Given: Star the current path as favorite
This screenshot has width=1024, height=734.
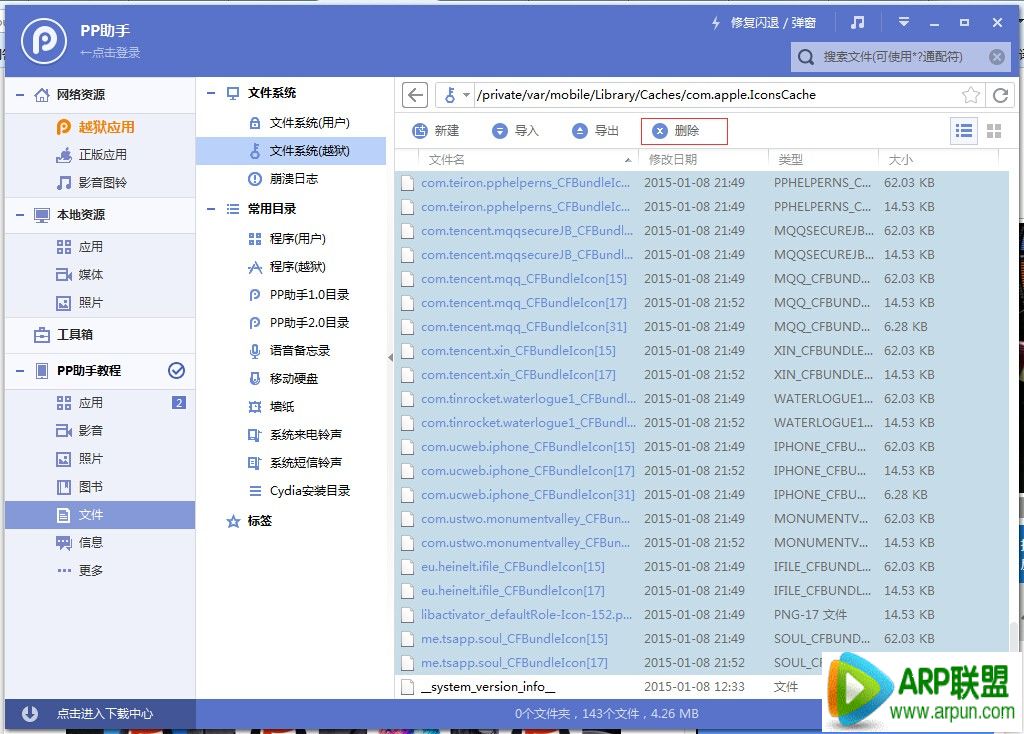Looking at the screenshot, I should 971,94.
